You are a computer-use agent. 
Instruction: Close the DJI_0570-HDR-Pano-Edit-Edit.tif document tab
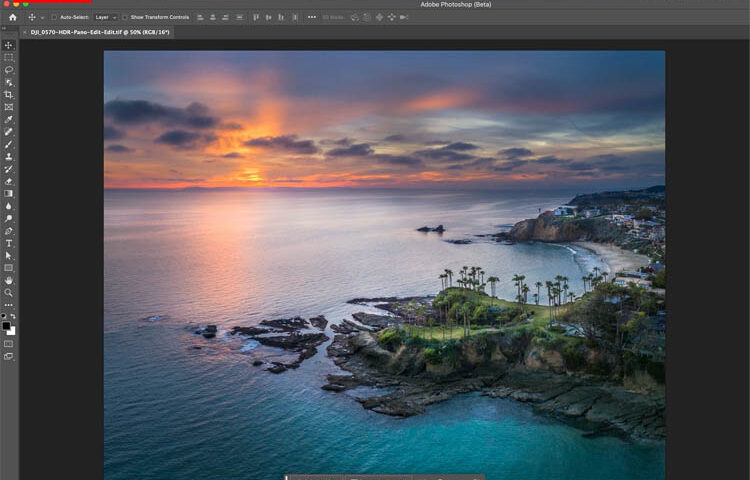click(x=25, y=32)
